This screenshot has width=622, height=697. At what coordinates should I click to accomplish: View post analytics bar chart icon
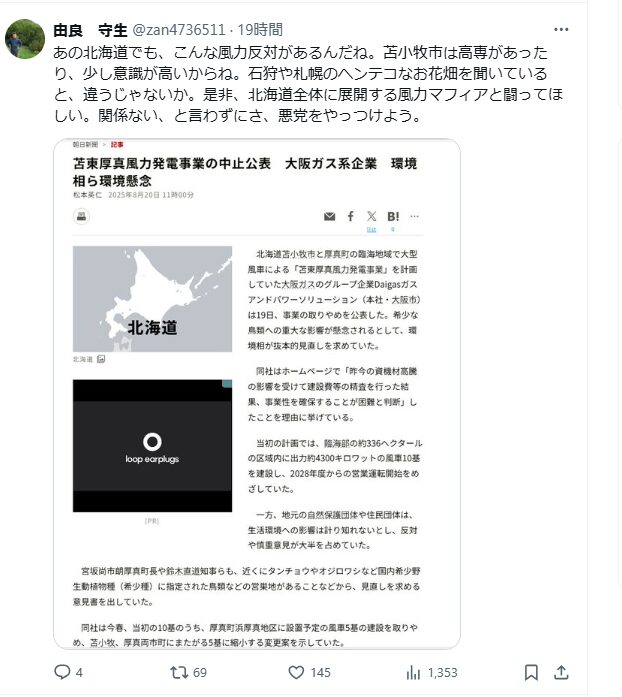pos(413,673)
